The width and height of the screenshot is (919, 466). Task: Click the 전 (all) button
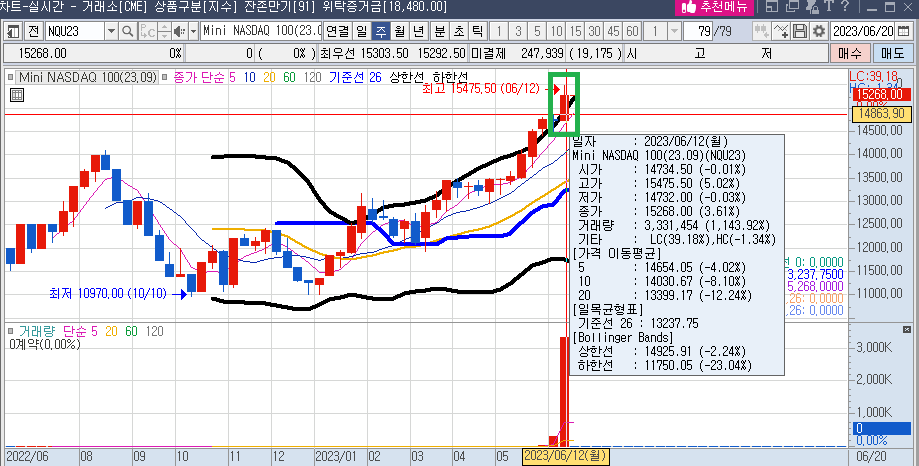(33, 31)
